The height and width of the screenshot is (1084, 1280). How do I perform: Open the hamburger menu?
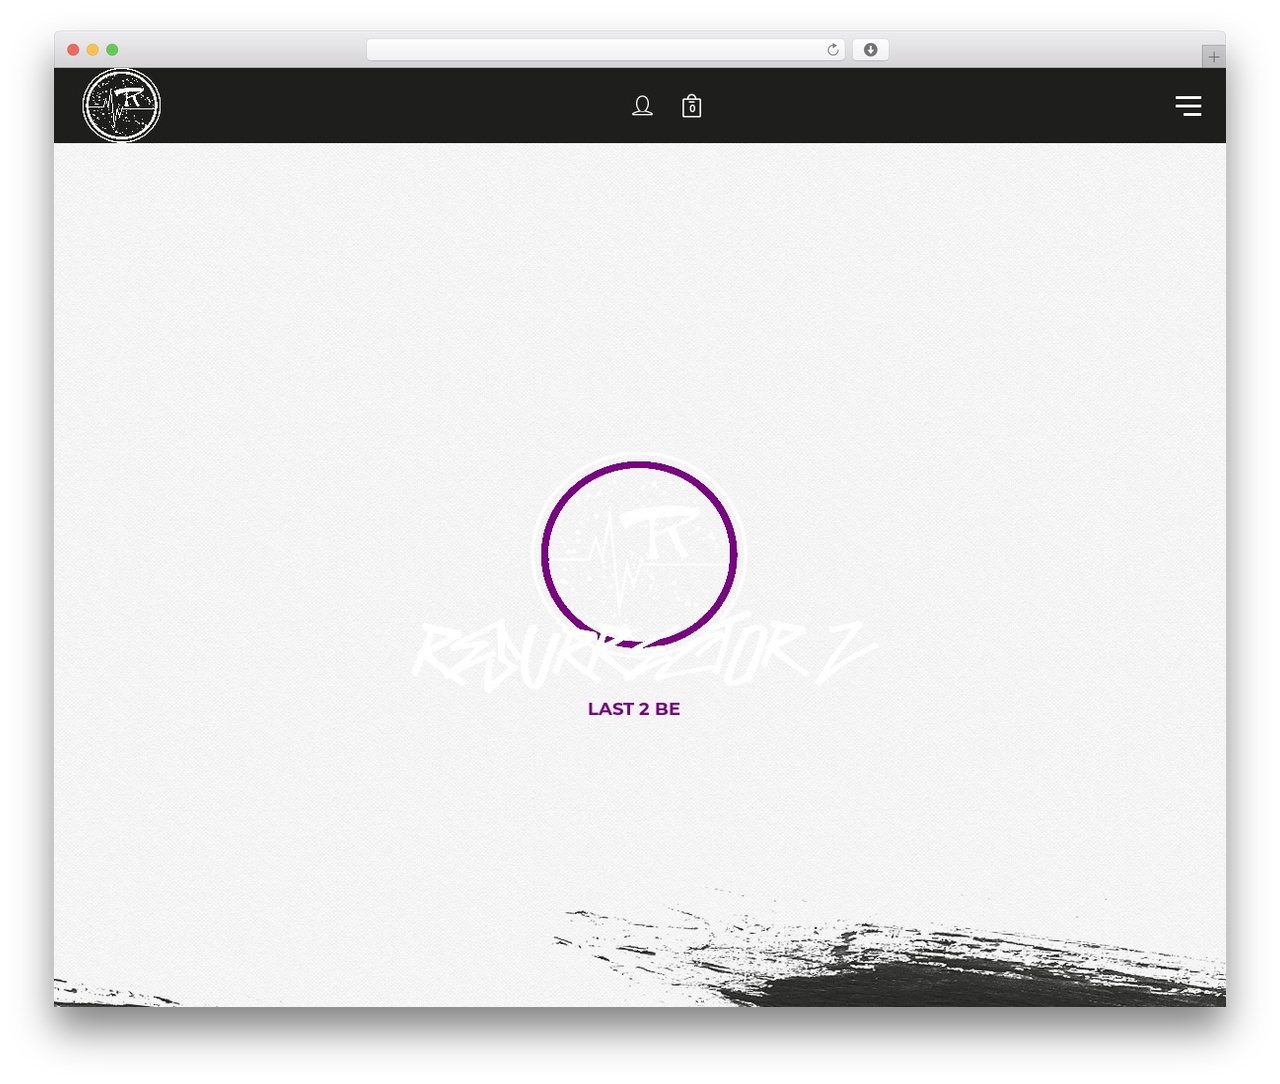pos(1188,106)
